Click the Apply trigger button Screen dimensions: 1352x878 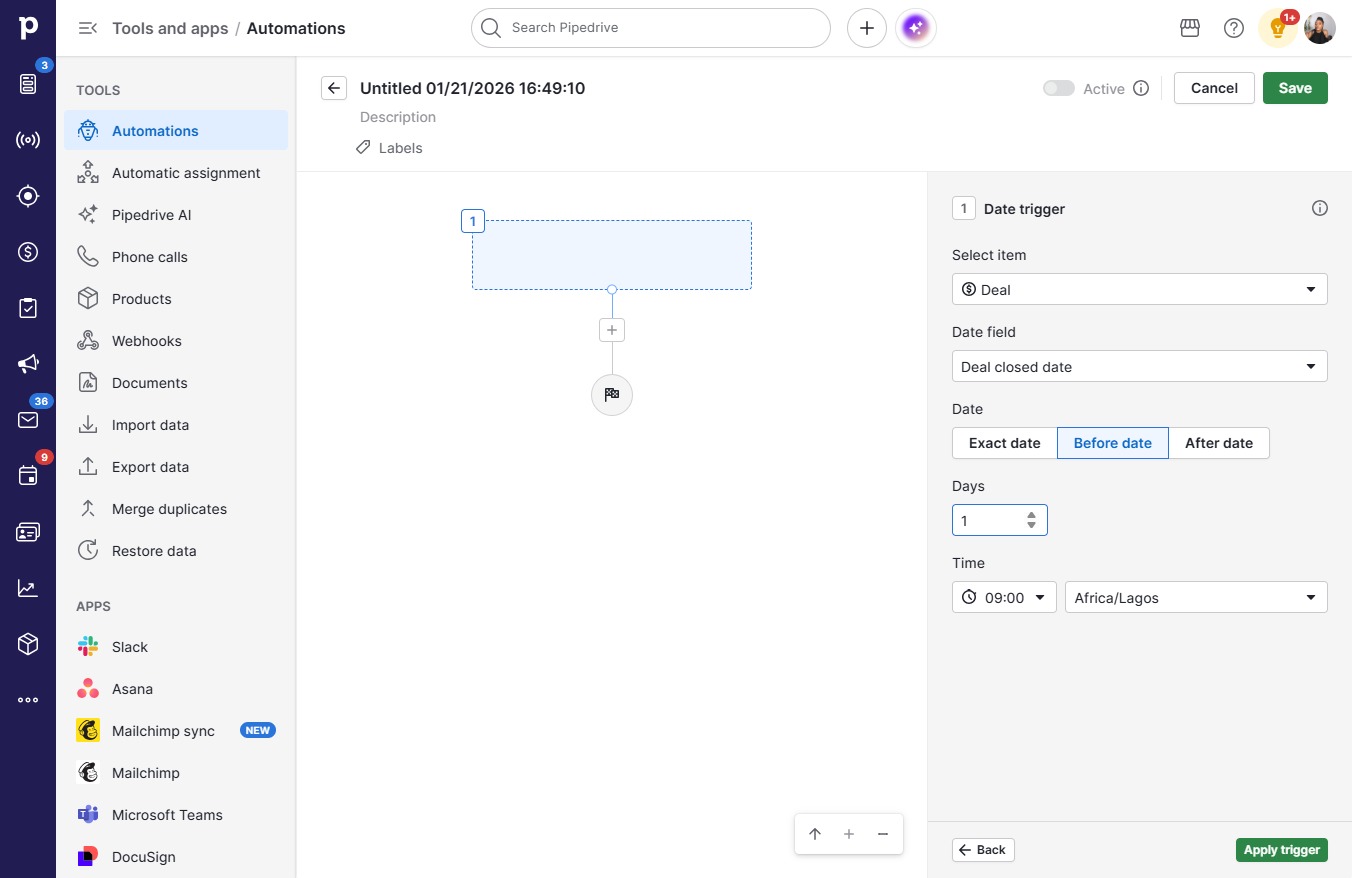click(1282, 850)
